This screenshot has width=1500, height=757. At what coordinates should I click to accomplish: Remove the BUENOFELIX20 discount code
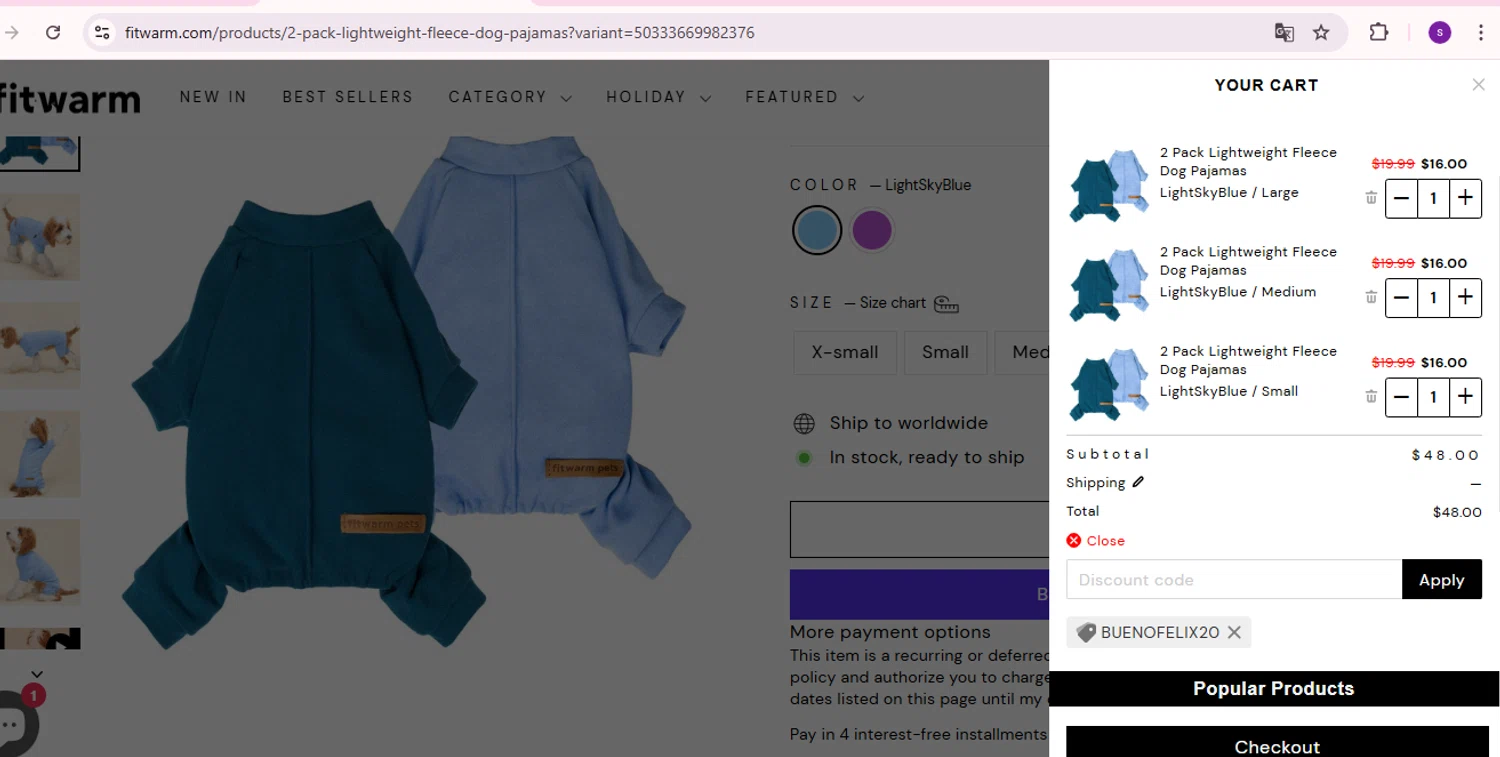[x=1234, y=632]
